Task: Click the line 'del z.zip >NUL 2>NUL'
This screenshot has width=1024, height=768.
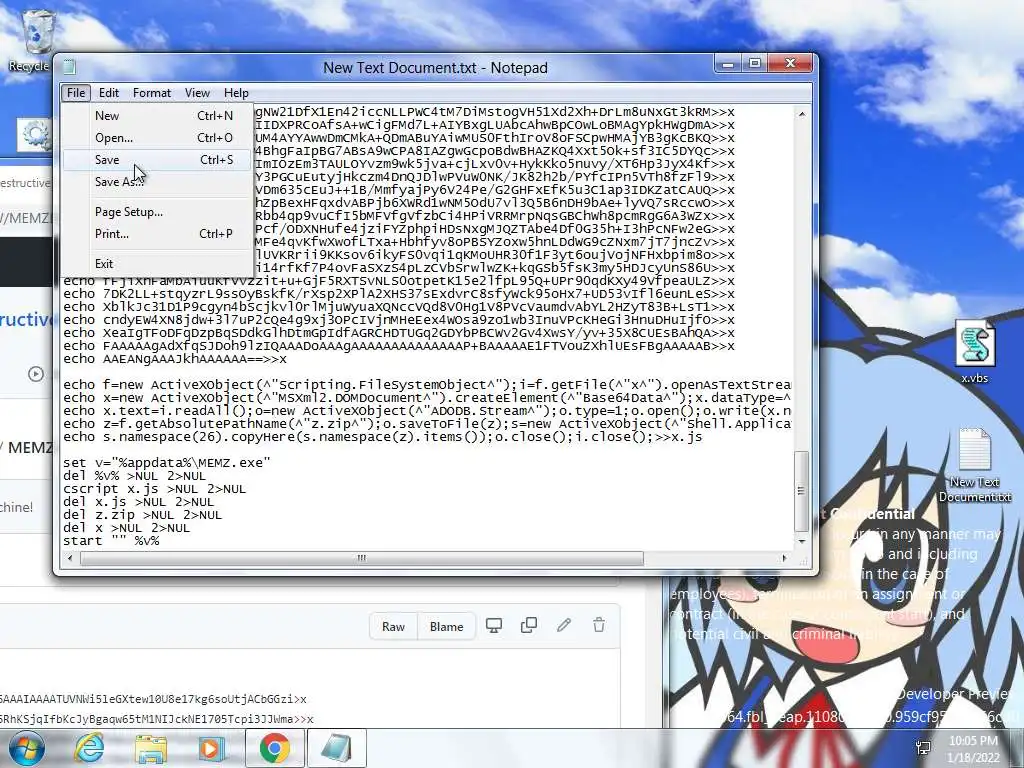Action: [142, 515]
